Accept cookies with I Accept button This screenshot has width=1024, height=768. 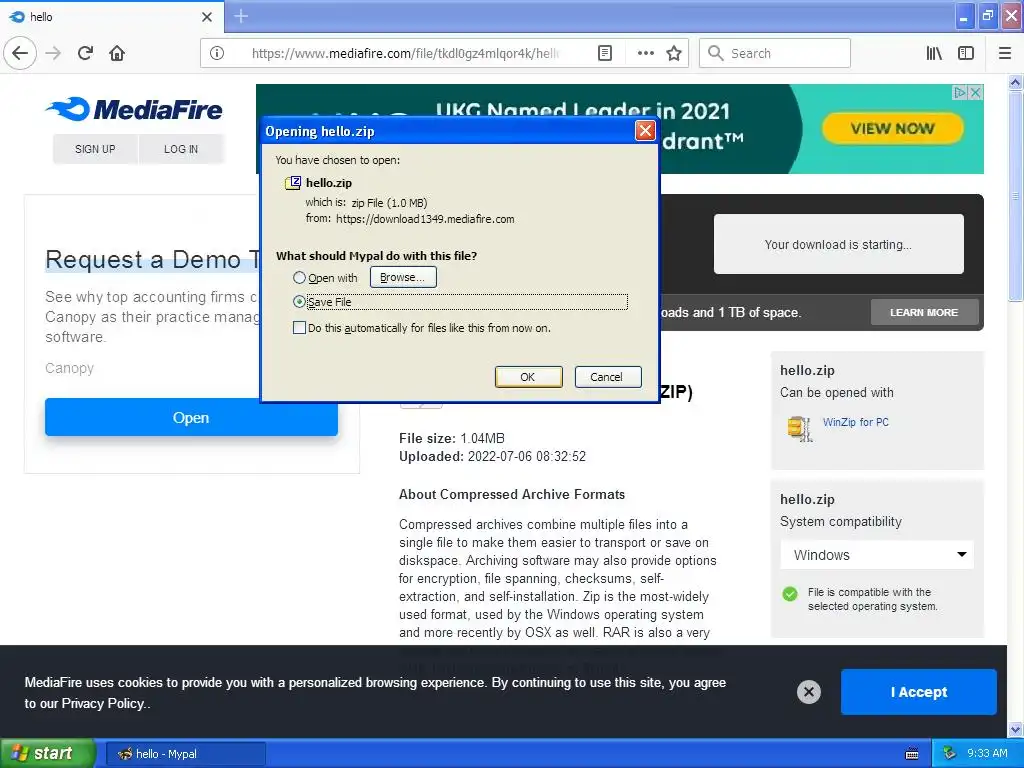point(918,692)
